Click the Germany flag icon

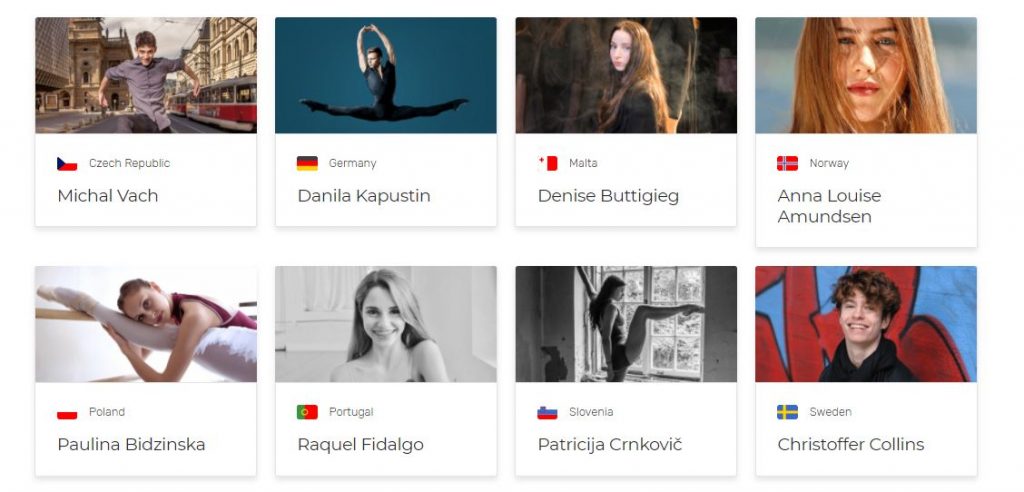point(307,163)
